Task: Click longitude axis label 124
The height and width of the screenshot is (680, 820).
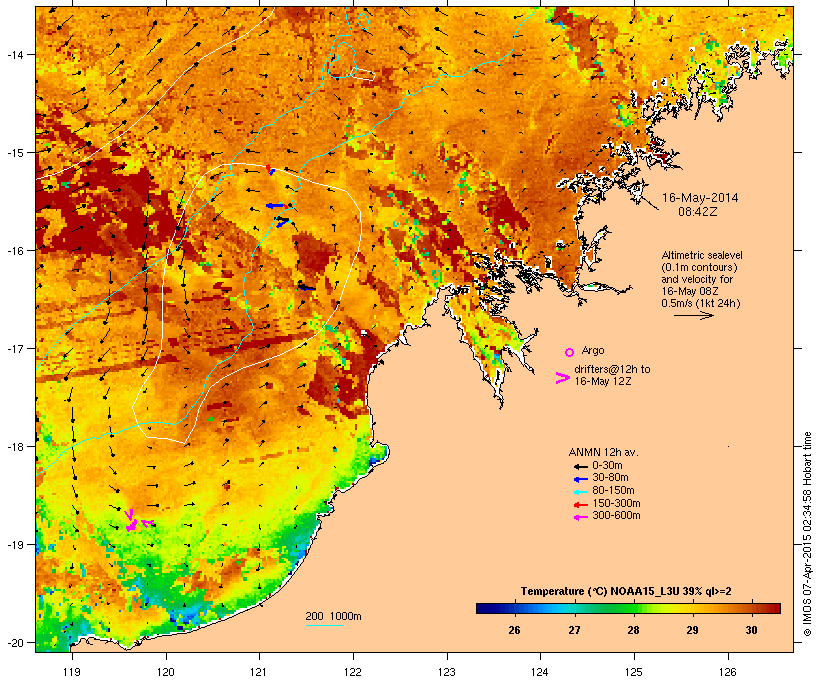Action: (x=540, y=672)
